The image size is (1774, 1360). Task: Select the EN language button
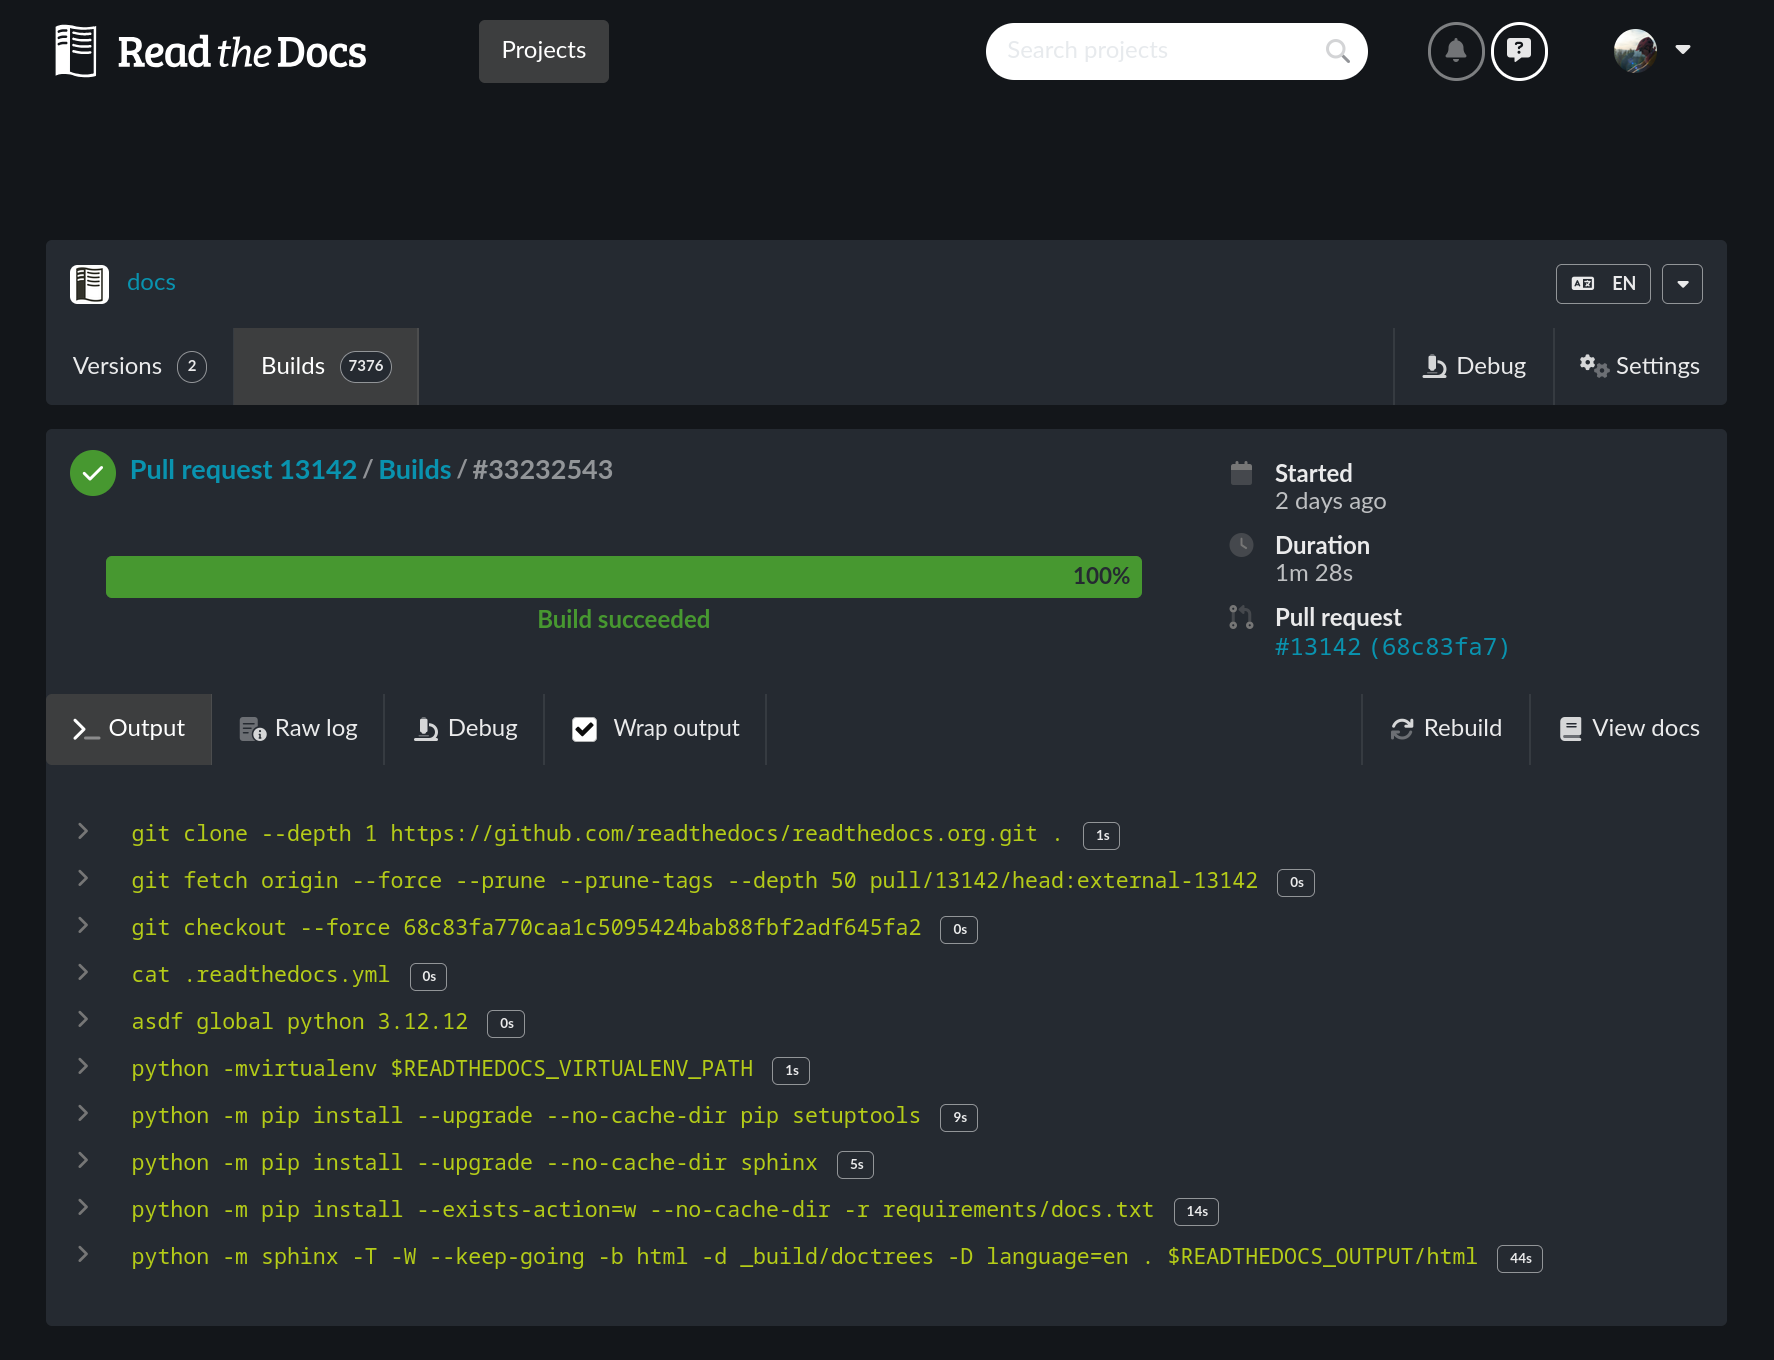(x=1603, y=284)
